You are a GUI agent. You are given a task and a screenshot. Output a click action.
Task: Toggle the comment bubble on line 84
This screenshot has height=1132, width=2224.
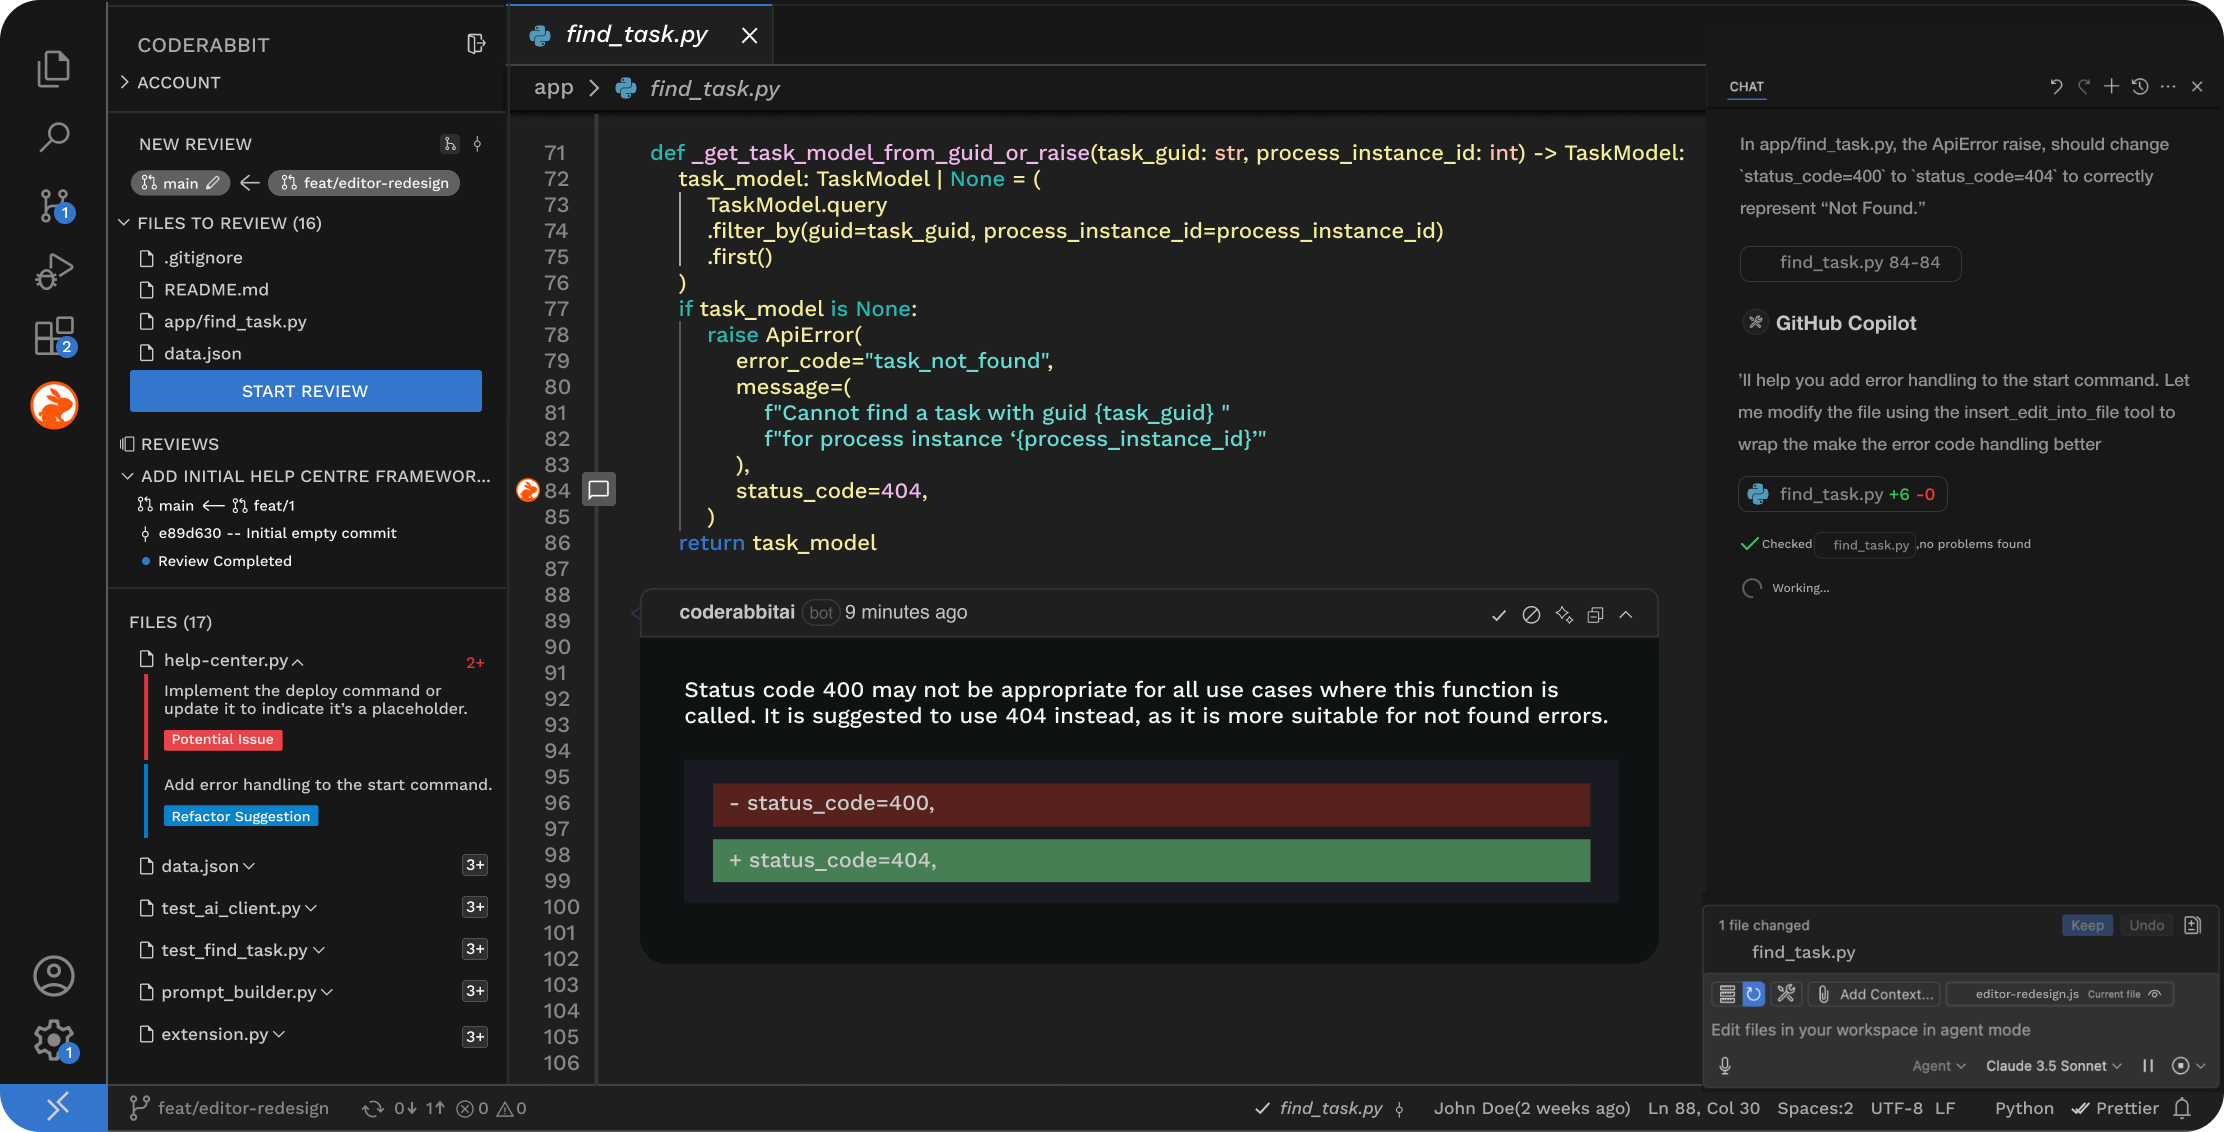[x=598, y=490]
